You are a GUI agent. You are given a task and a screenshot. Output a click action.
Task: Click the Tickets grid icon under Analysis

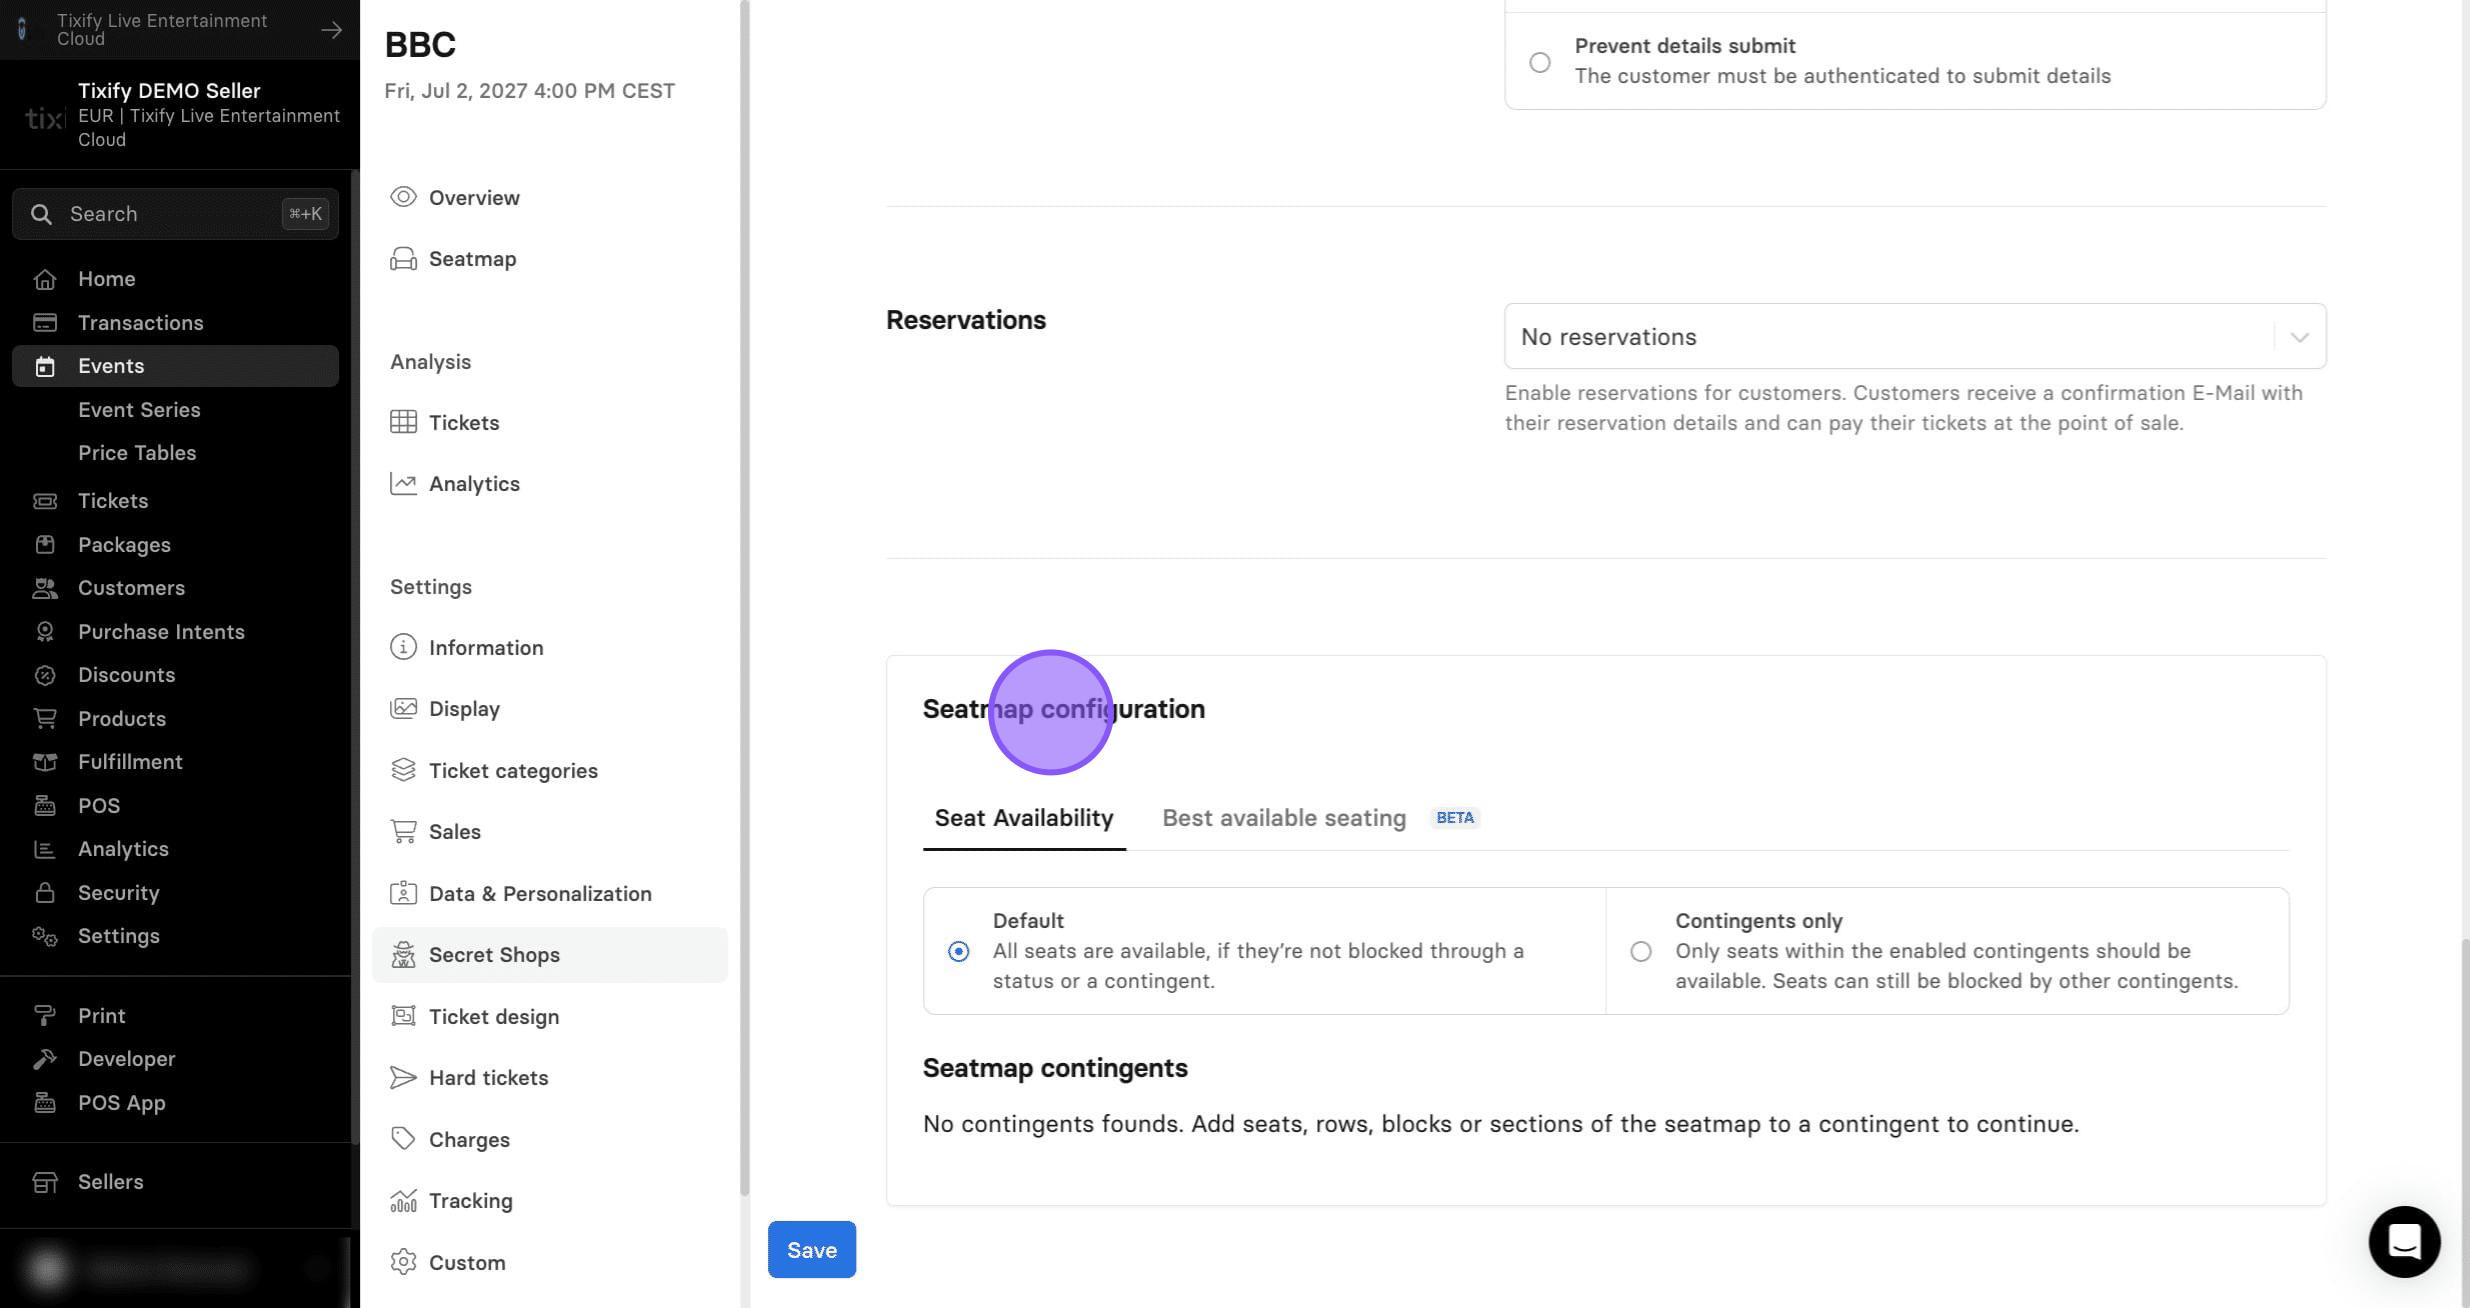tap(403, 422)
